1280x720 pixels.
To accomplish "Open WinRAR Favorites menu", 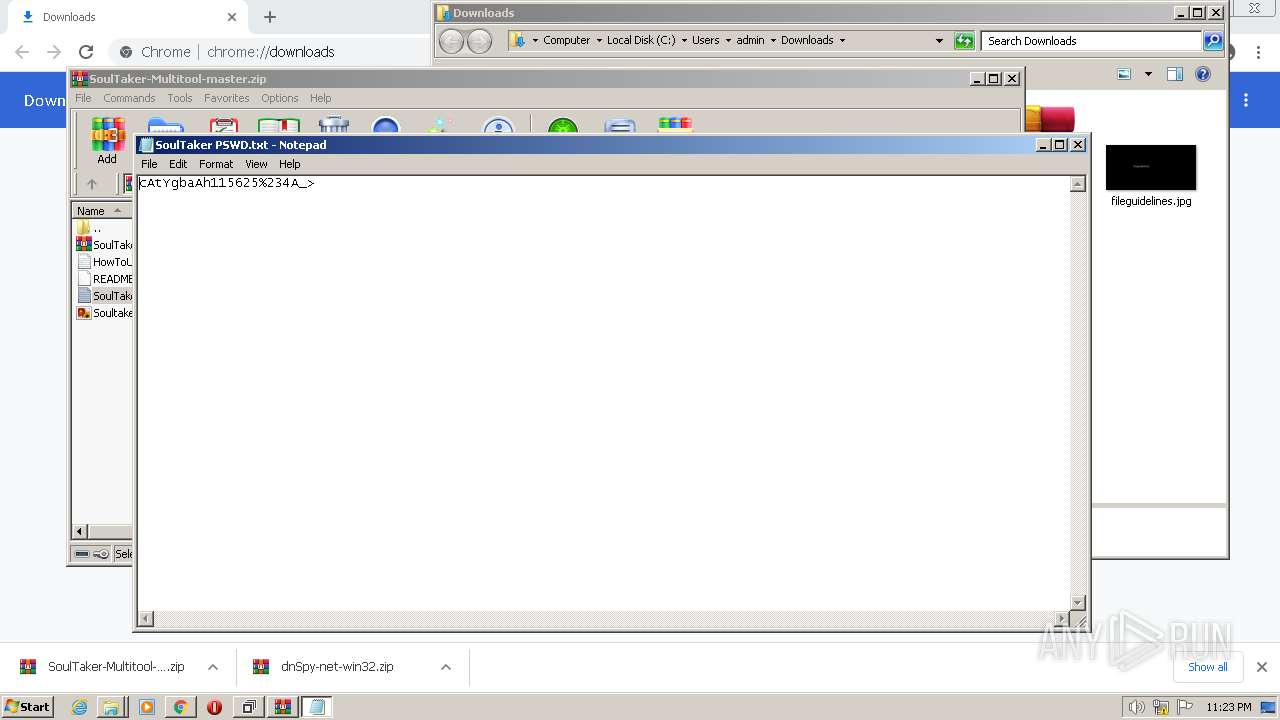I will 227,98.
